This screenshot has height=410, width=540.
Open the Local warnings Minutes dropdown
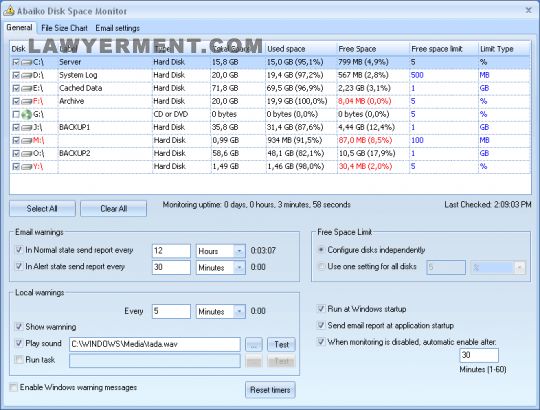pos(239,312)
